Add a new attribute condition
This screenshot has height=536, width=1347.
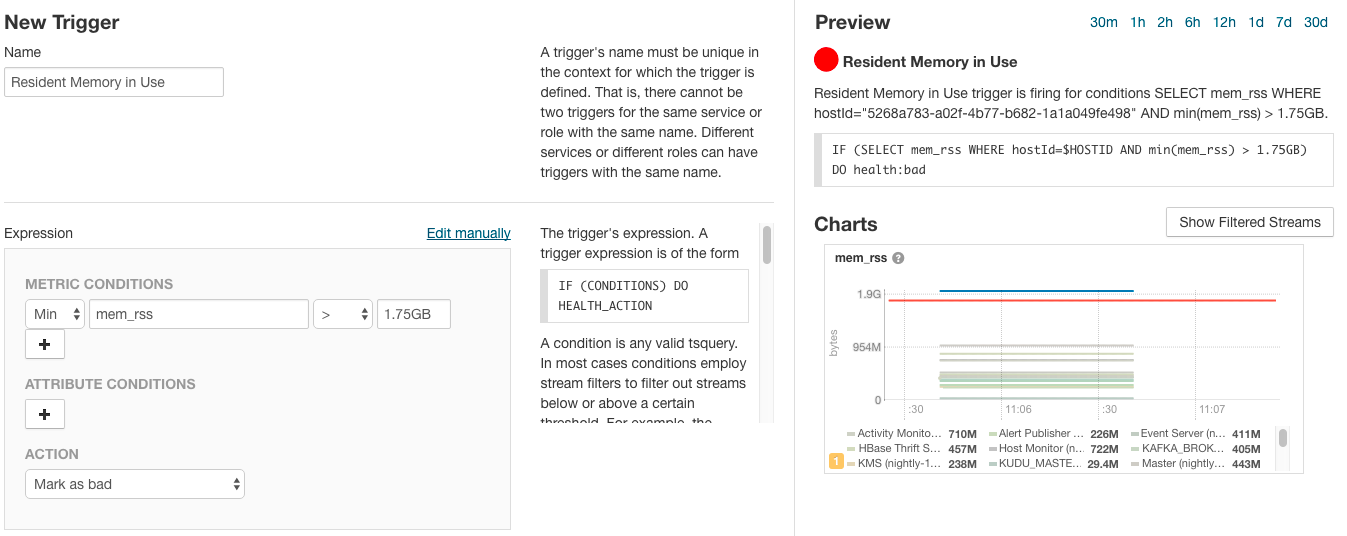click(45, 414)
